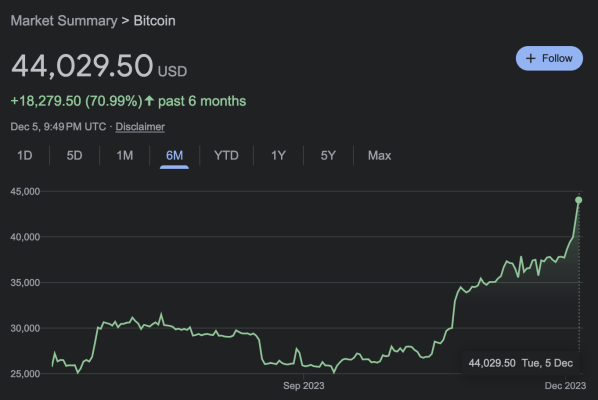Screen dimensions: 598x400
Task: Click the green upward arrow icon
Action: click(x=149, y=101)
